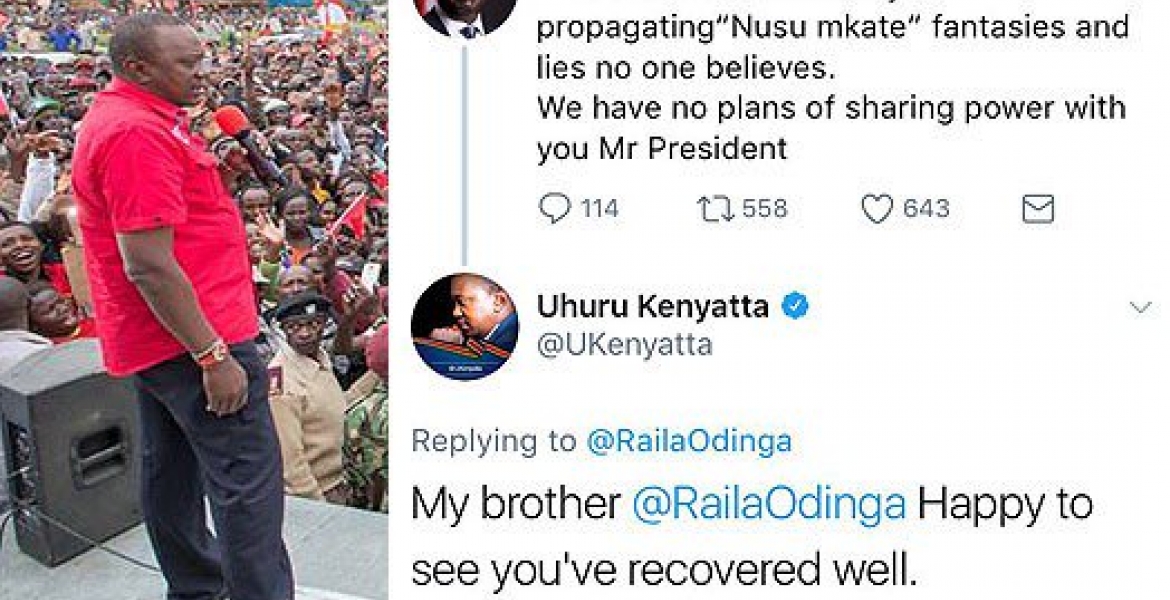Open the rally photo on left
This screenshot has width=1170, height=600.
click(194, 300)
